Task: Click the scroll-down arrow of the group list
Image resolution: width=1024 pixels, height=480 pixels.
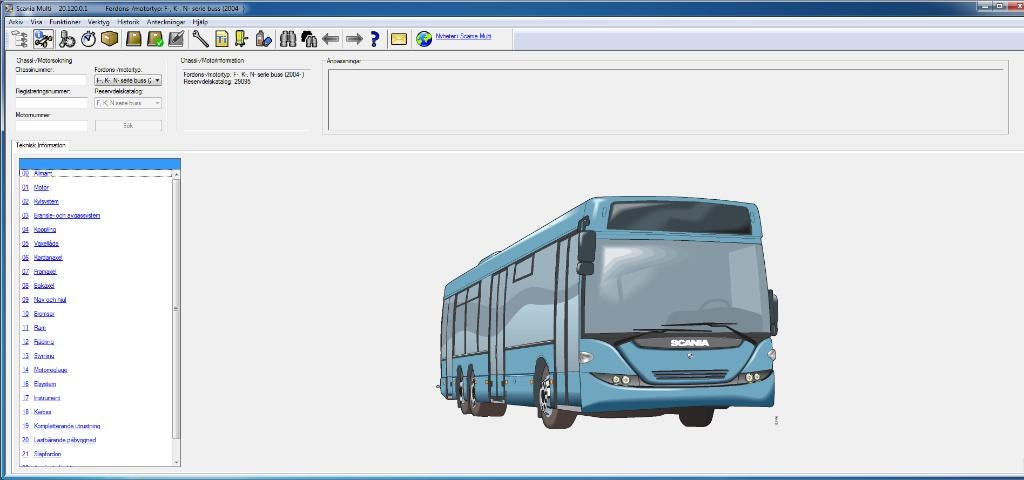Action: [176, 461]
